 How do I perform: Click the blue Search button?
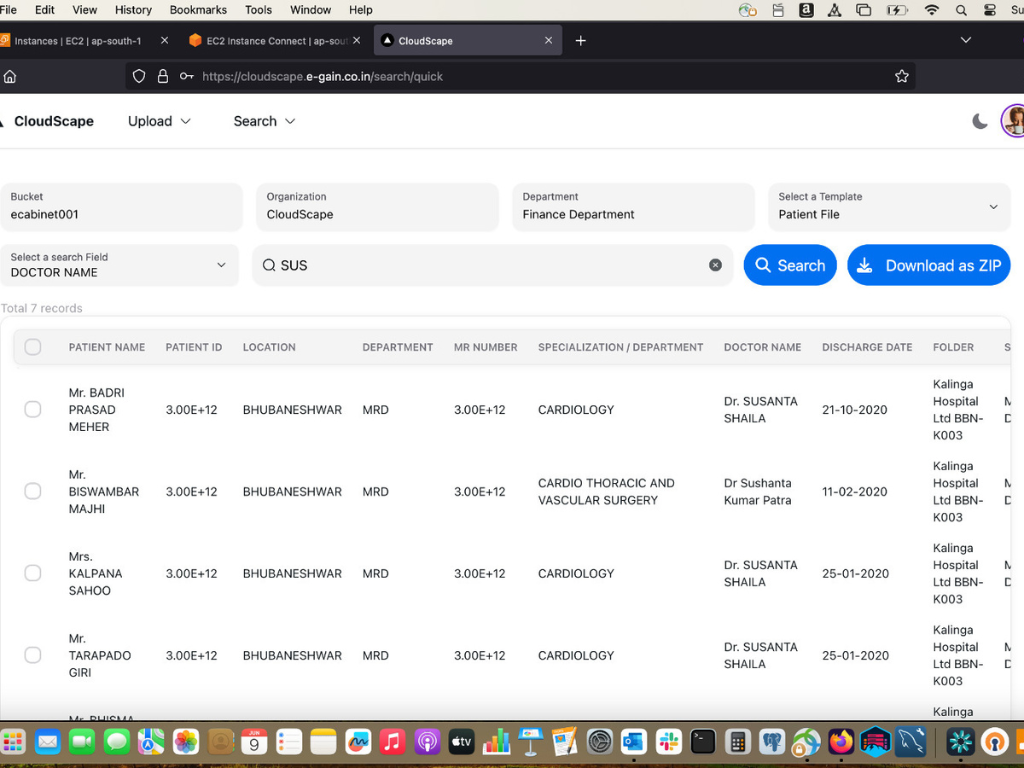tap(790, 265)
